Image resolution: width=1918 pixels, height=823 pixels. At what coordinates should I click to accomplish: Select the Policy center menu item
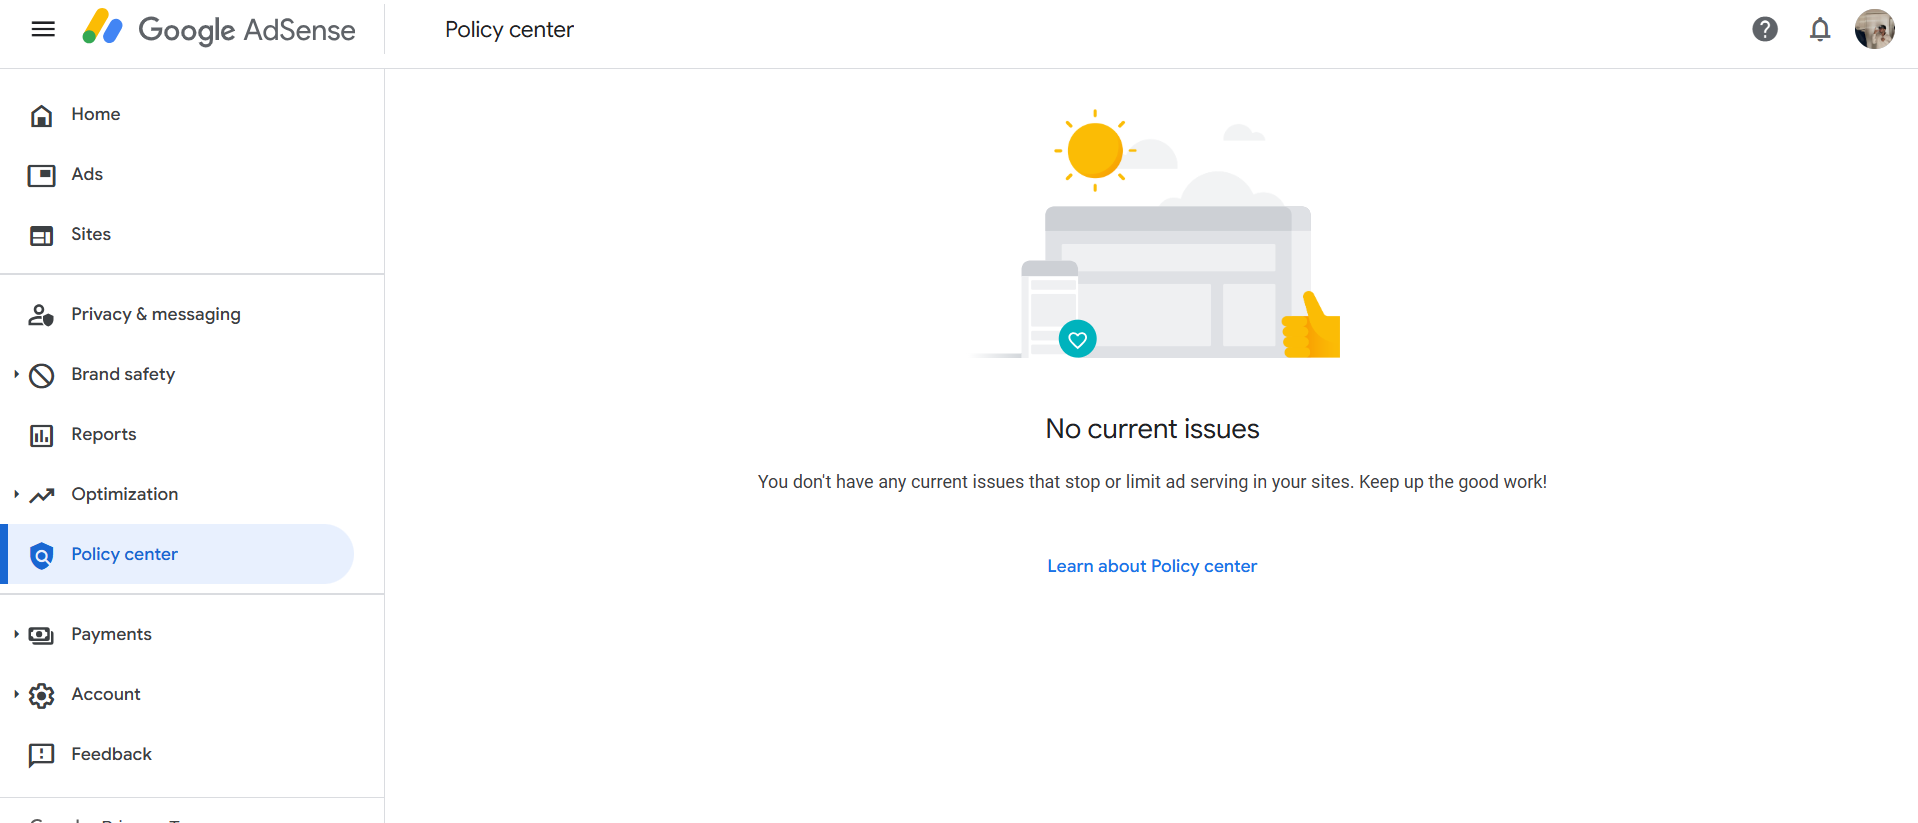125,554
